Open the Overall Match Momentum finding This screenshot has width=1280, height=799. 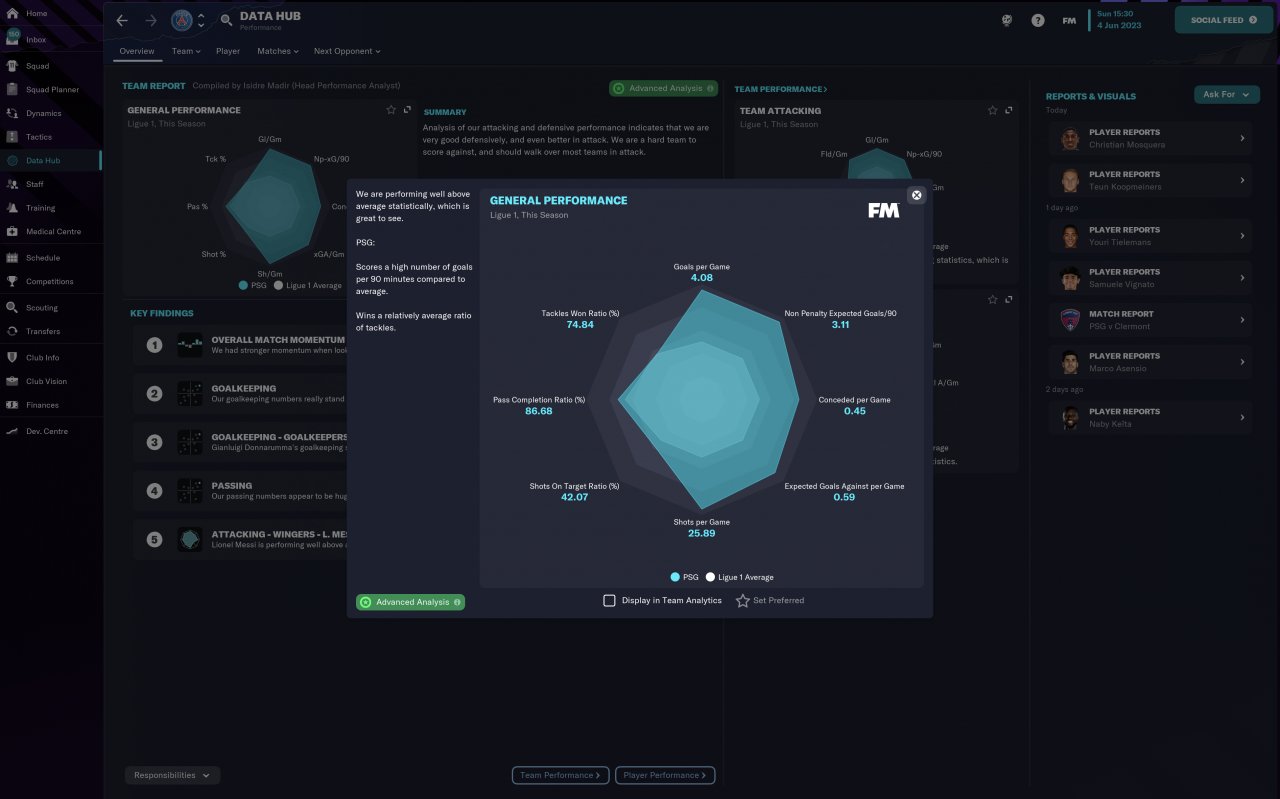click(x=242, y=345)
